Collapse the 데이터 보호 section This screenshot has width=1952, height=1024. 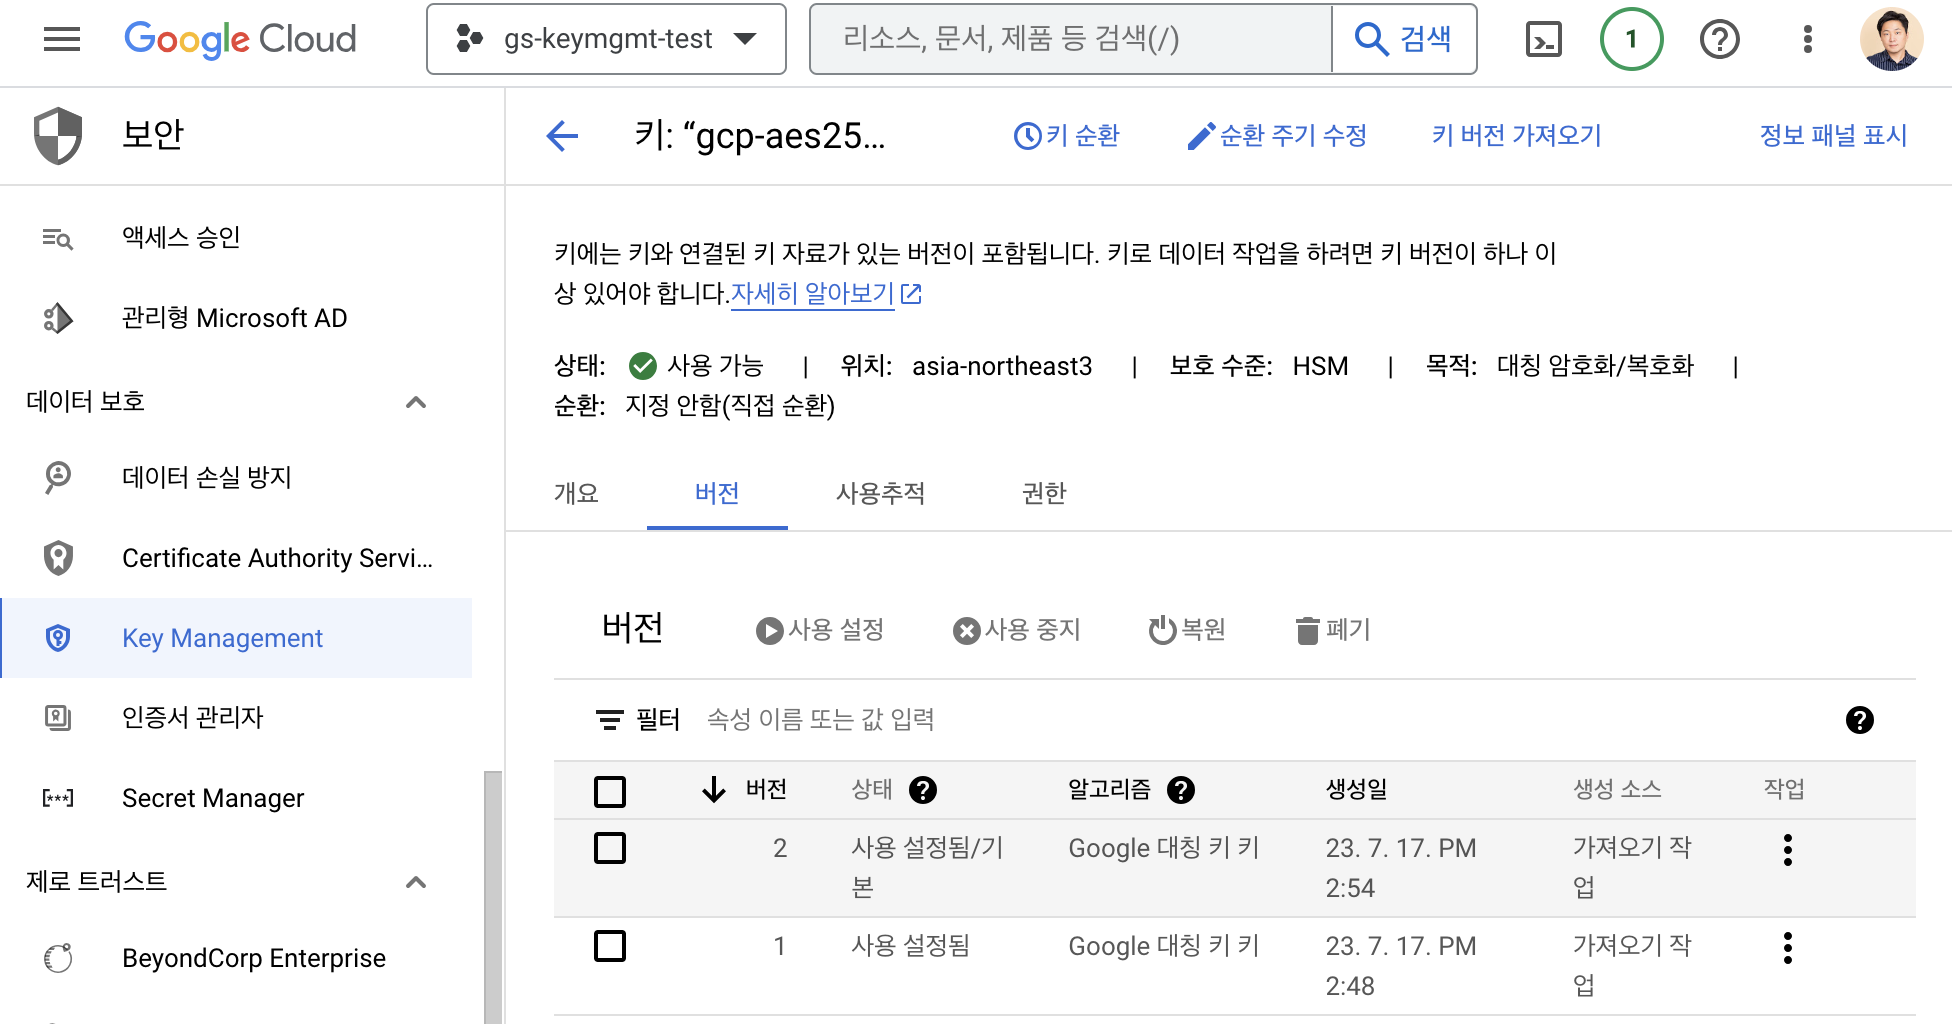(417, 402)
